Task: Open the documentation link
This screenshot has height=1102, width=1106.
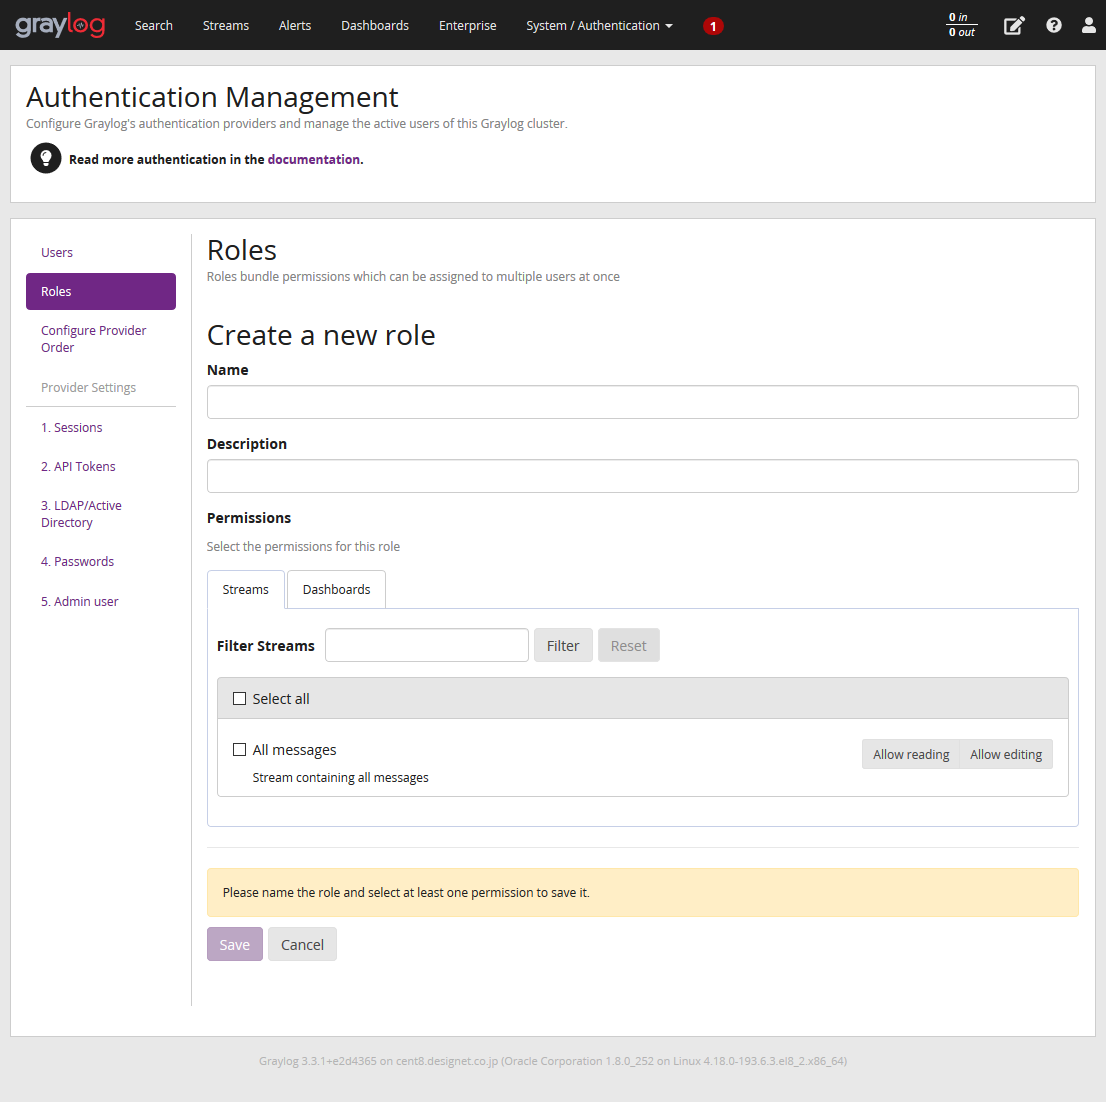Action: pos(313,160)
